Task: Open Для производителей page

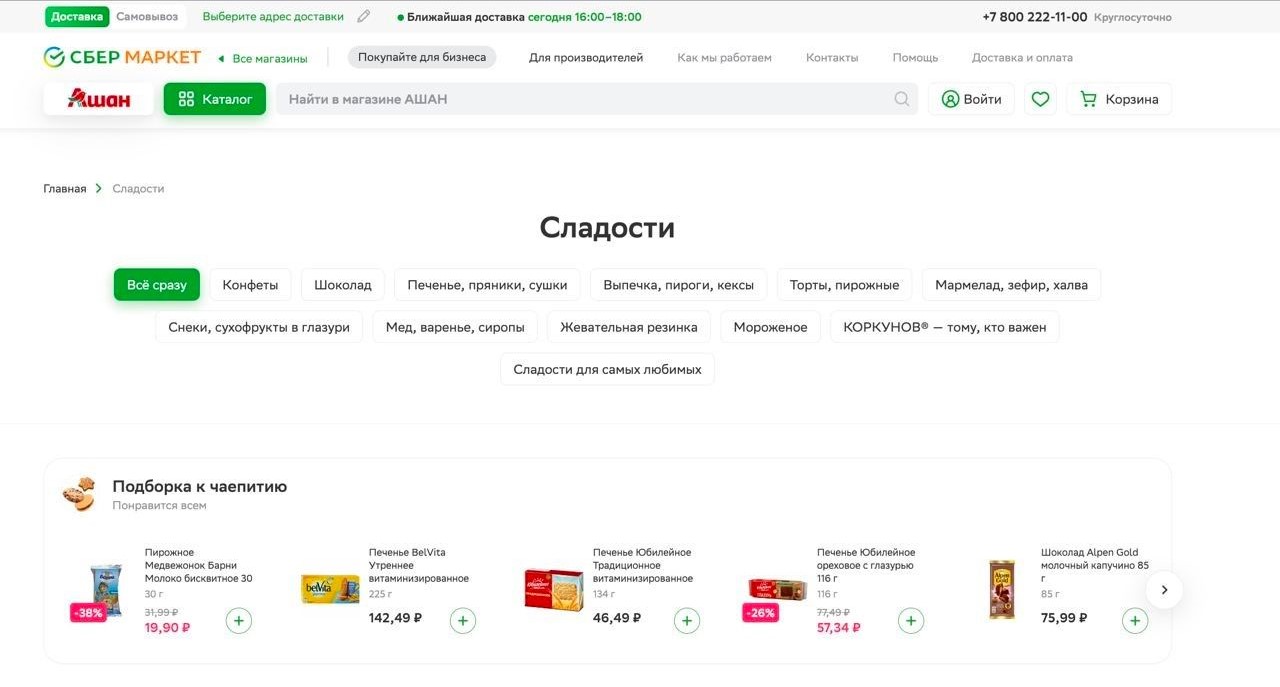Action: (x=586, y=58)
